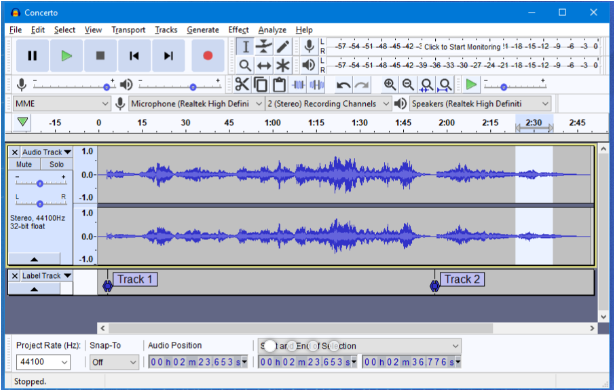Select the Multi-Tool asterisk icon
This screenshot has height=391, width=615.
pyautogui.click(x=283, y=65)
